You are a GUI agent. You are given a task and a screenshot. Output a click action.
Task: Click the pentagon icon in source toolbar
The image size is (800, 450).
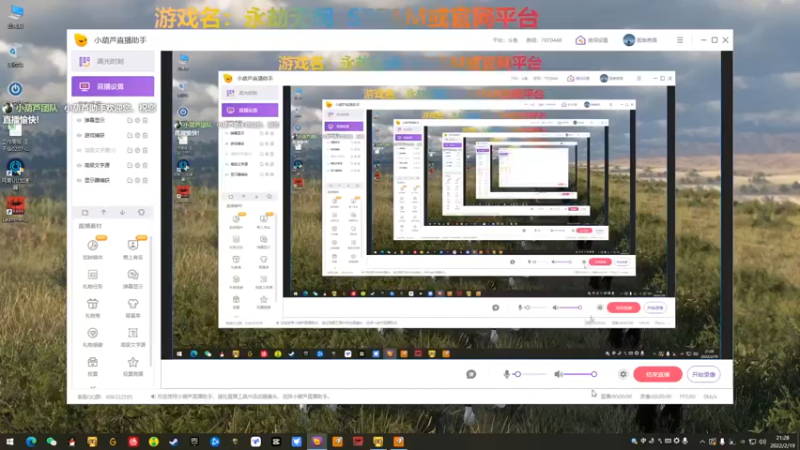[141, 212]
